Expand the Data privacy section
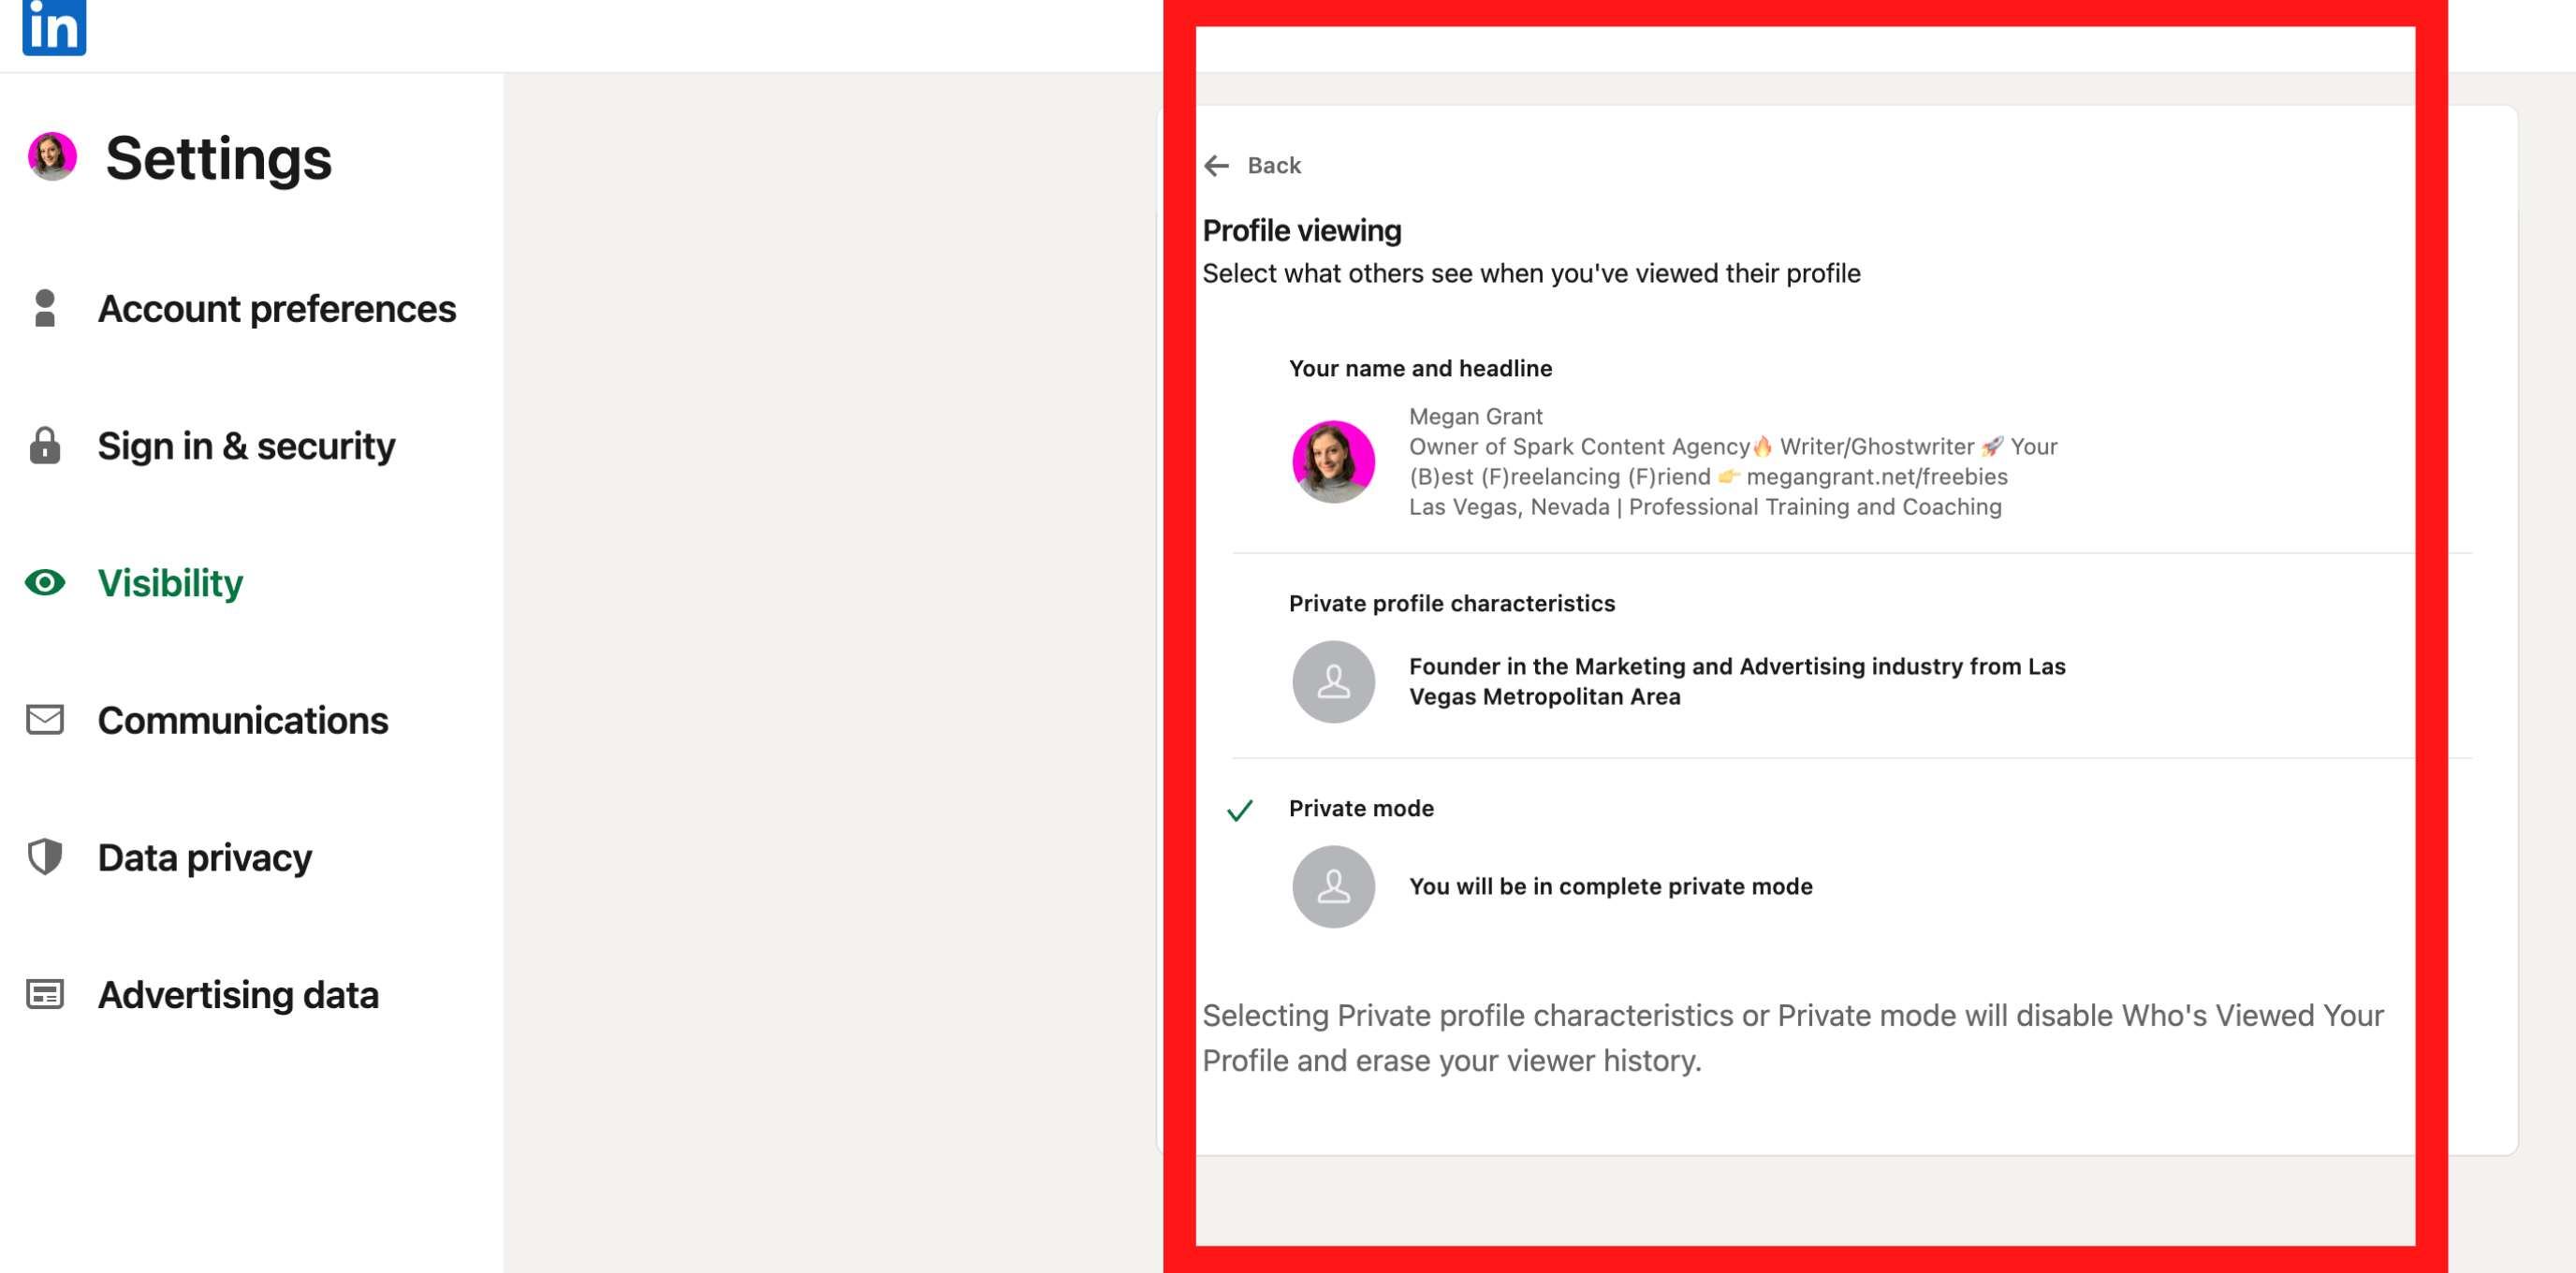2576x1273 pixels. tap(205, 857)
